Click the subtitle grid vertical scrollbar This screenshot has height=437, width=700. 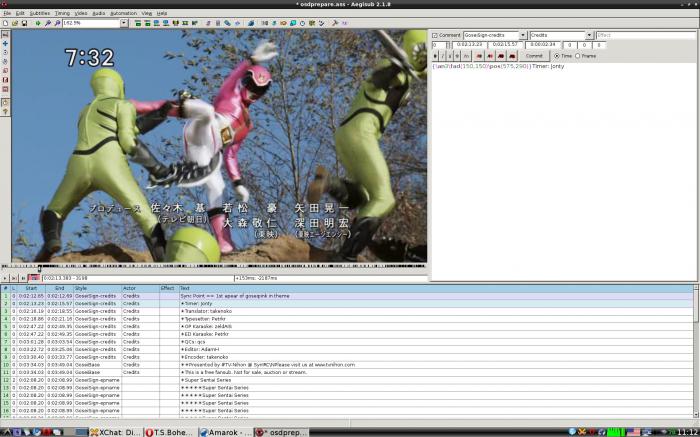click(696, 350)
